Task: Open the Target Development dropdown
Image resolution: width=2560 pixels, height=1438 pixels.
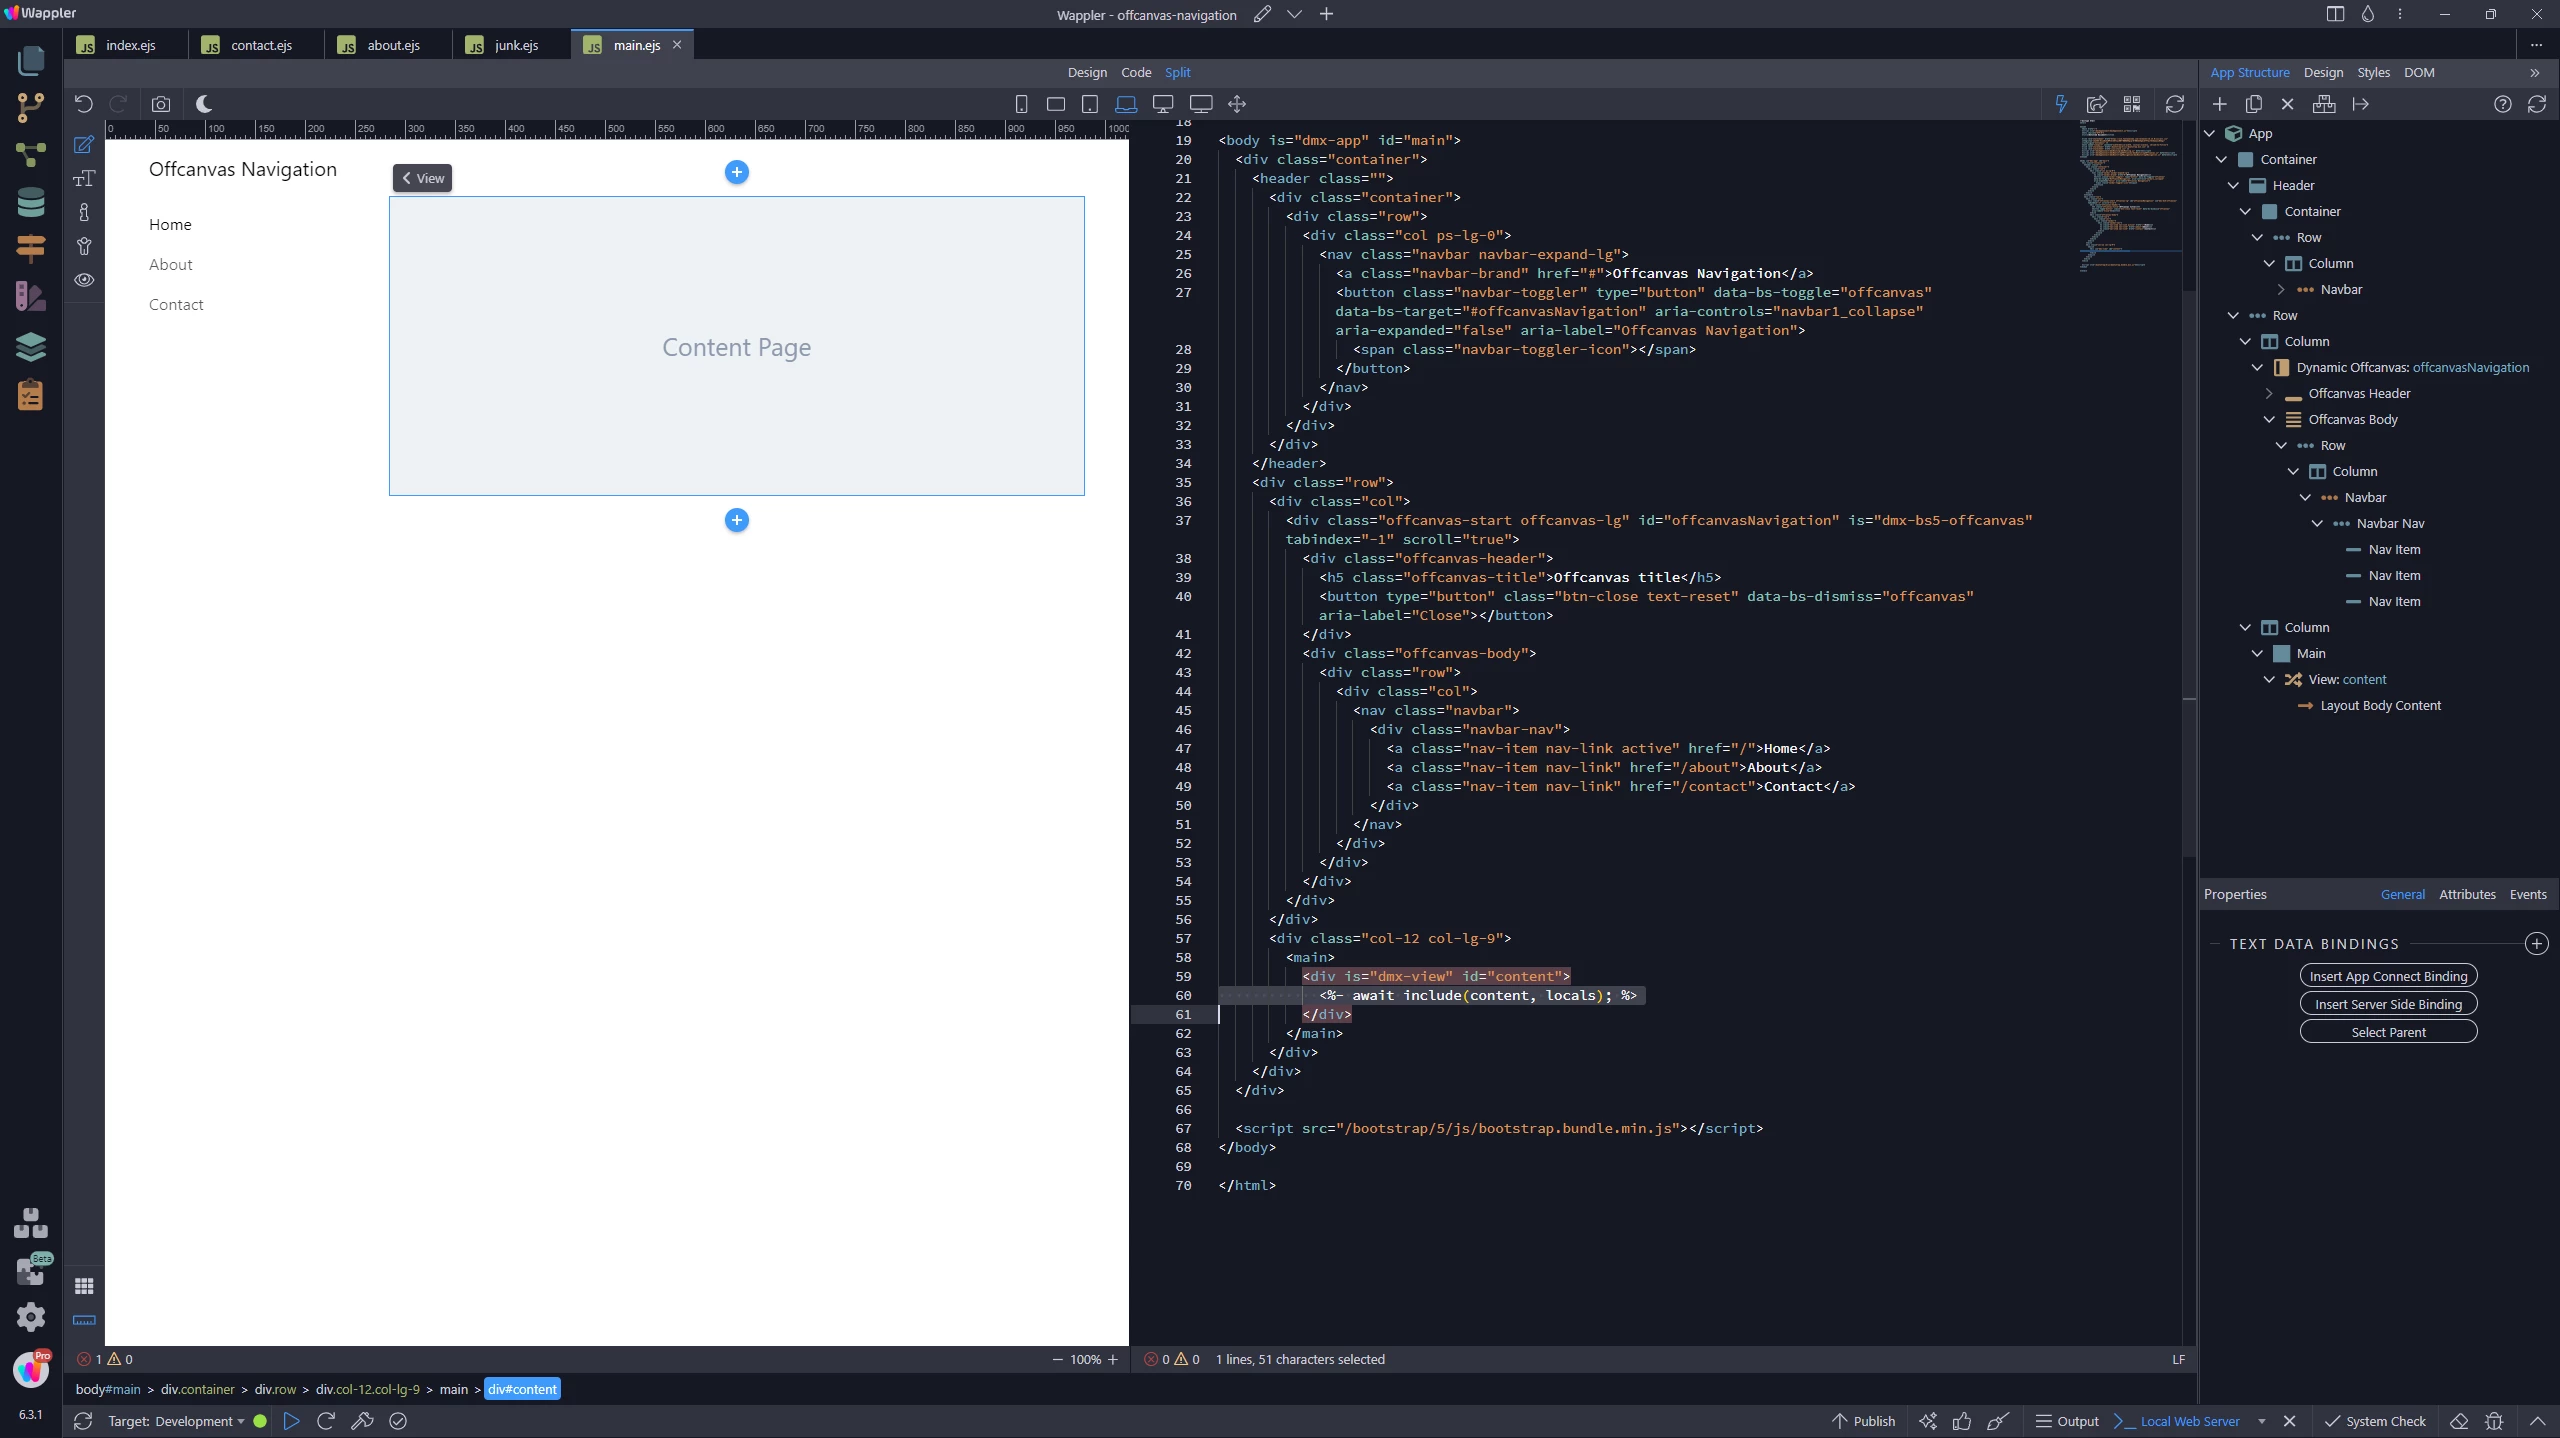Action: coord(176,1421)
